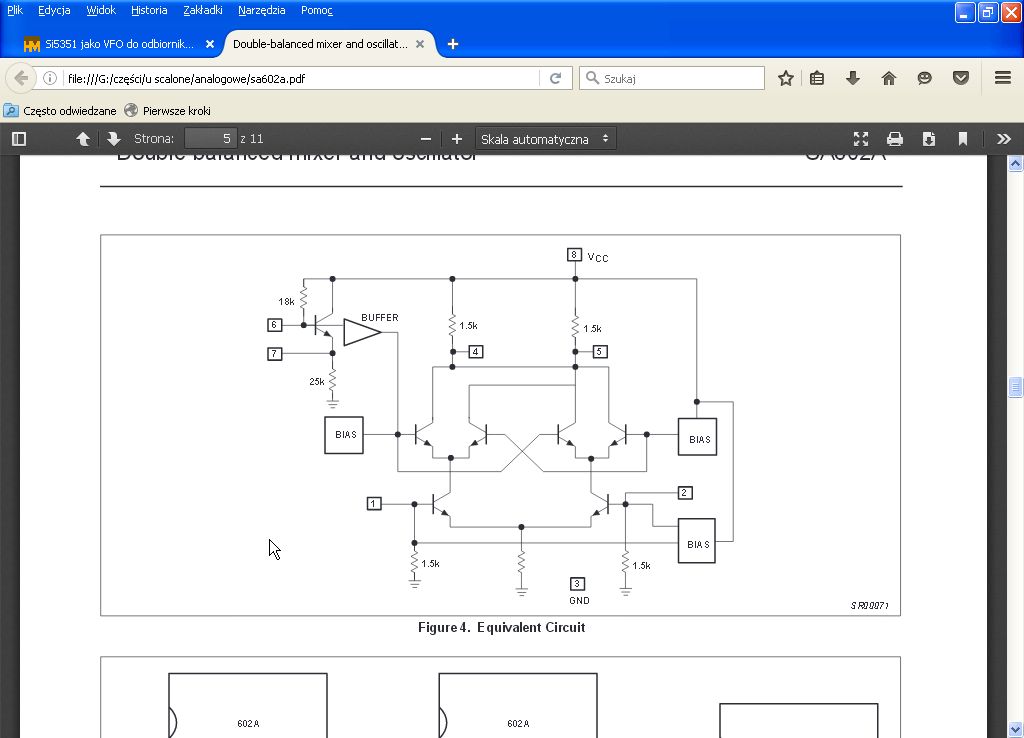This screenshot has width=1024, height=738.
Task: Enter PDF presentation mode
Action: coord(860,139)
